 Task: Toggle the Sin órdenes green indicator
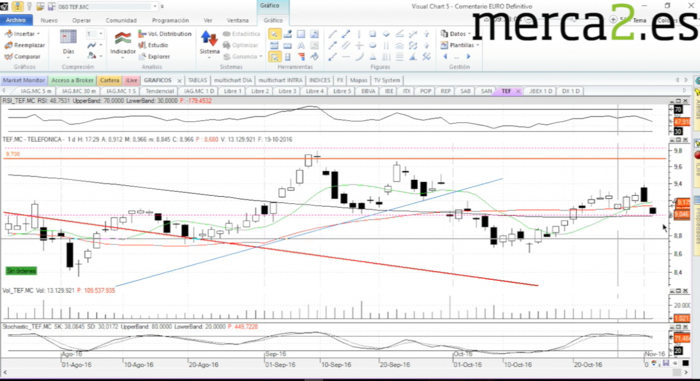click(21, 271)
